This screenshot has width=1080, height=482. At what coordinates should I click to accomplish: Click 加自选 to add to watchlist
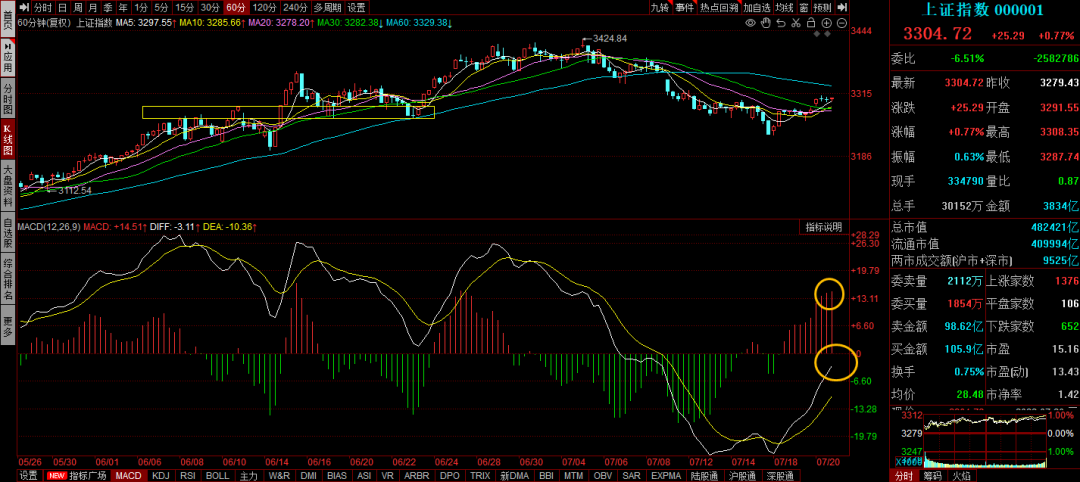point(756,8)
